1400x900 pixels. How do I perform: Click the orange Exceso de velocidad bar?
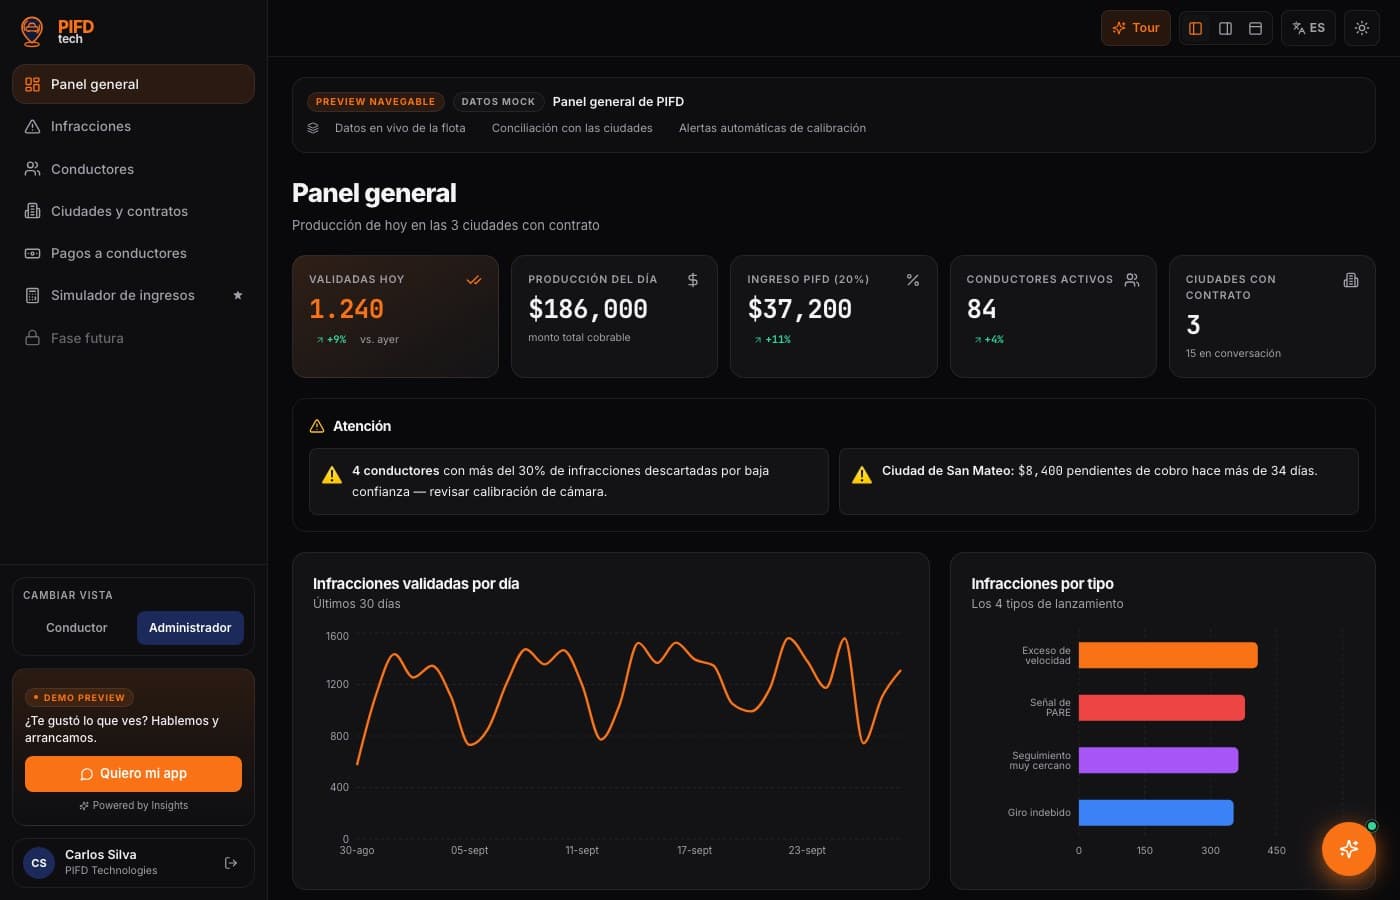tap(1168, 655)
